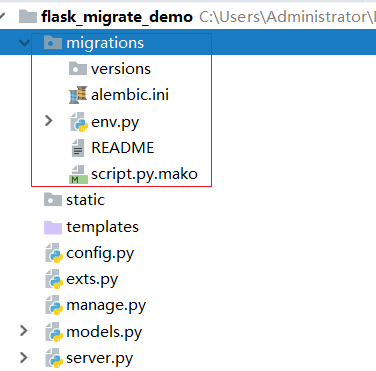Open the config.py file
The width and height of the screenshot is (376, 371).
point(100,253)
